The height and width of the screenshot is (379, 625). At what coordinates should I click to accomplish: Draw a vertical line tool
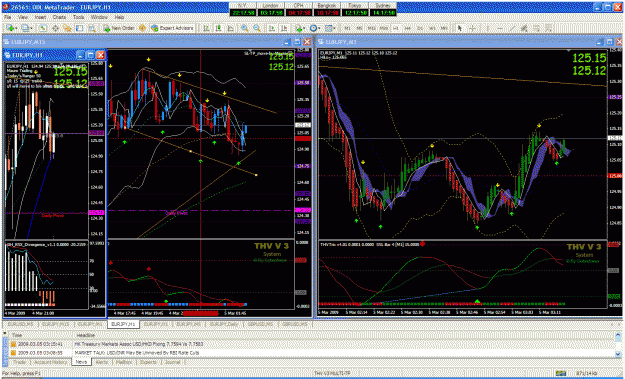coord(487,28)
